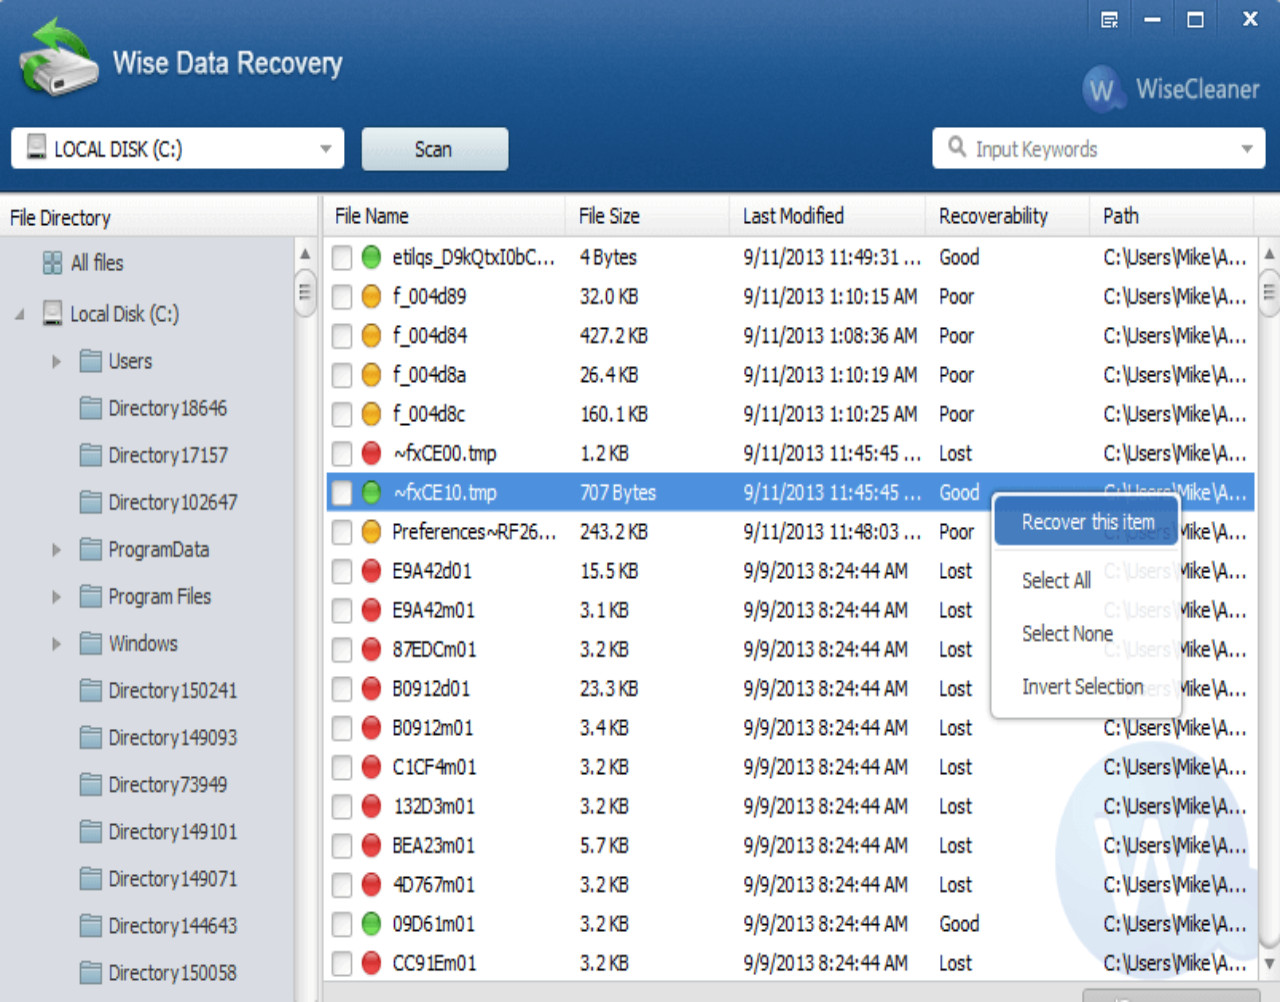This screenshot has width=1280, height=1002.
Task: Click the Directory18646 folder icon
Action: pos(91,408)
